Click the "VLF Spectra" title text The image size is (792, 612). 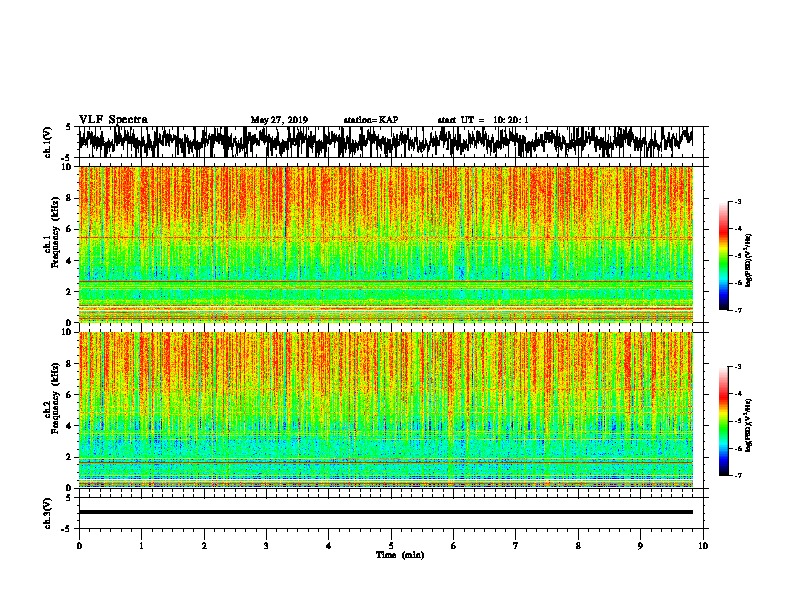pyautogui.click(x=113, y=120)
